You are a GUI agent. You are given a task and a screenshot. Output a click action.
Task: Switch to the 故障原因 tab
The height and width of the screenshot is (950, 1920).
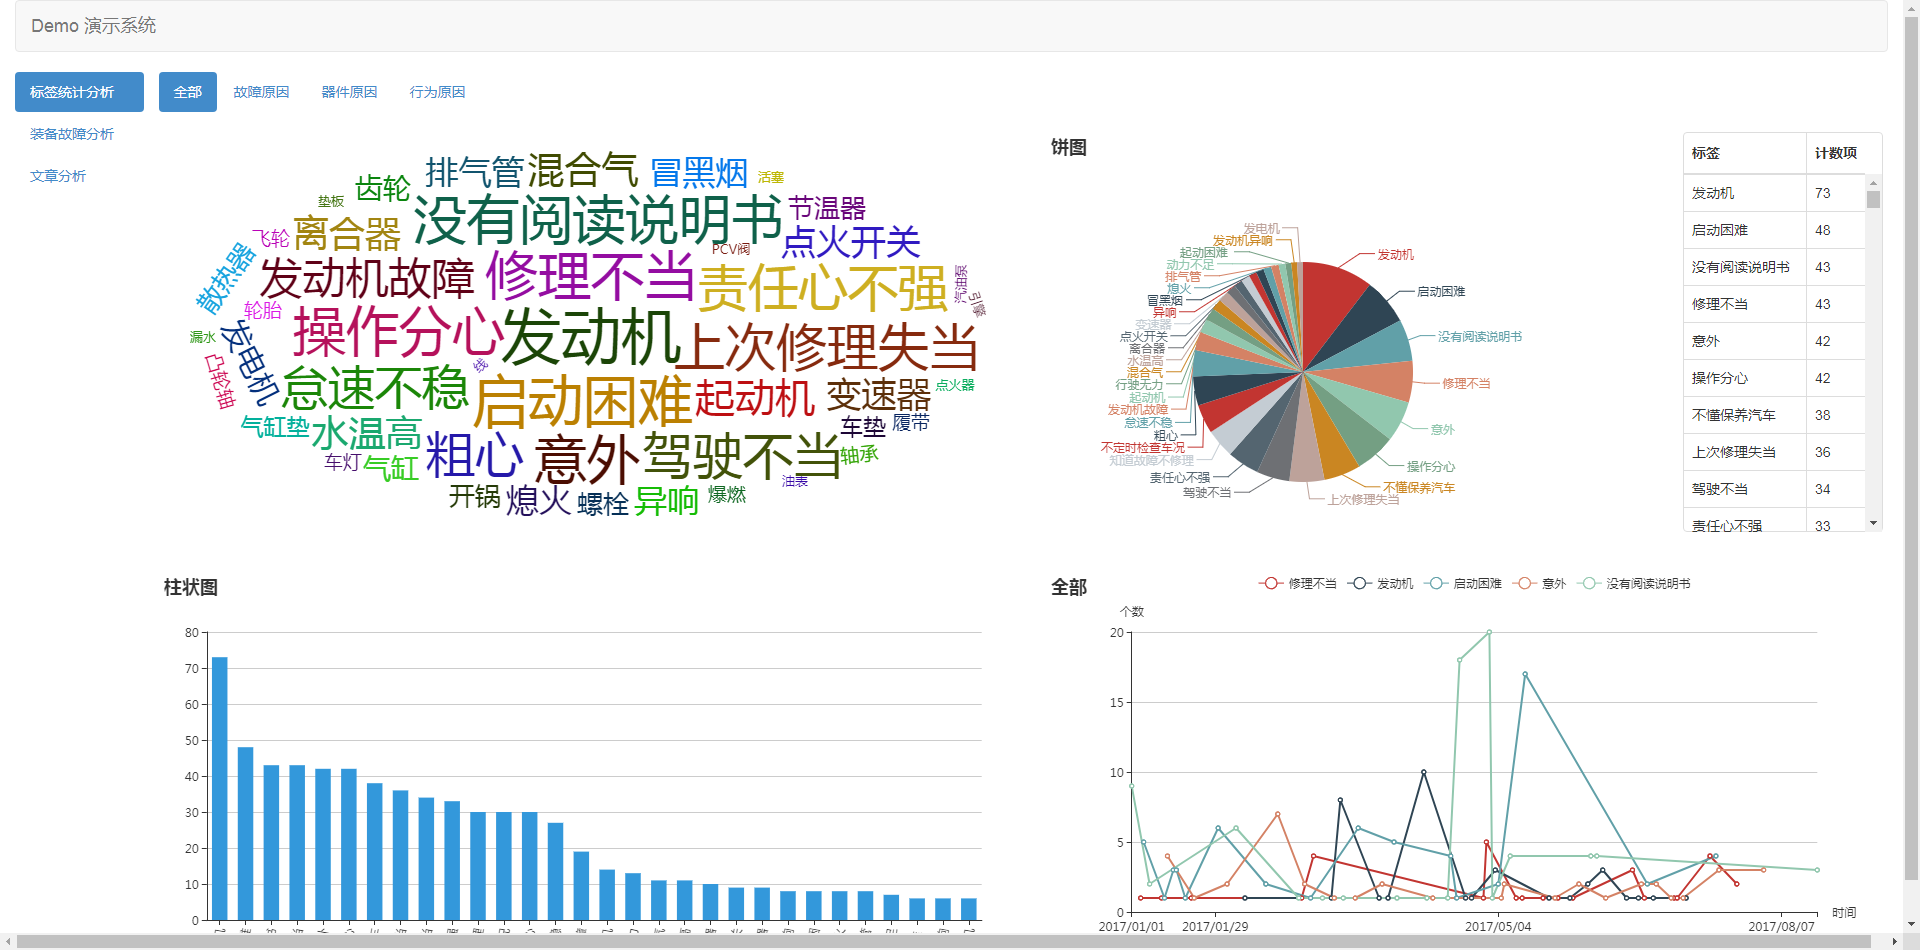click(x=261, y=92)
